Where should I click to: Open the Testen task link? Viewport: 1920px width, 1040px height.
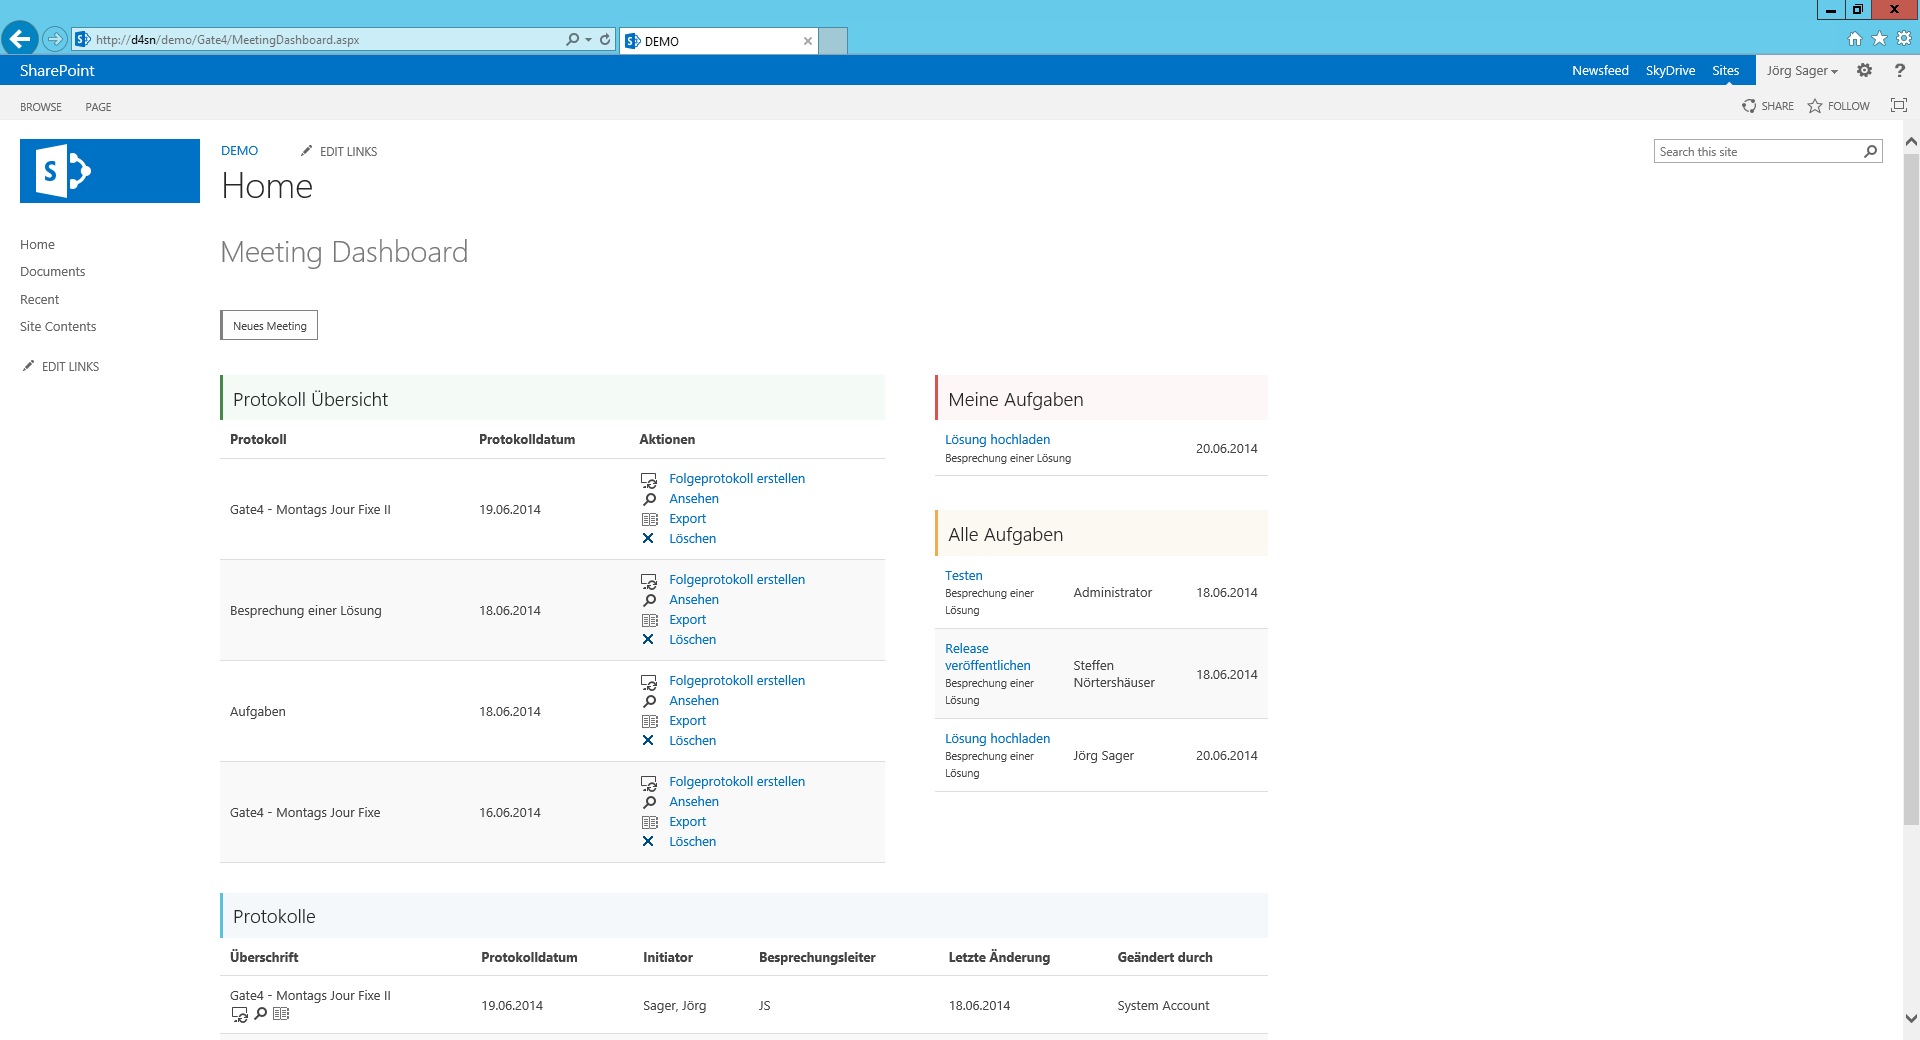pyautogui.click(x=963, y=575)
